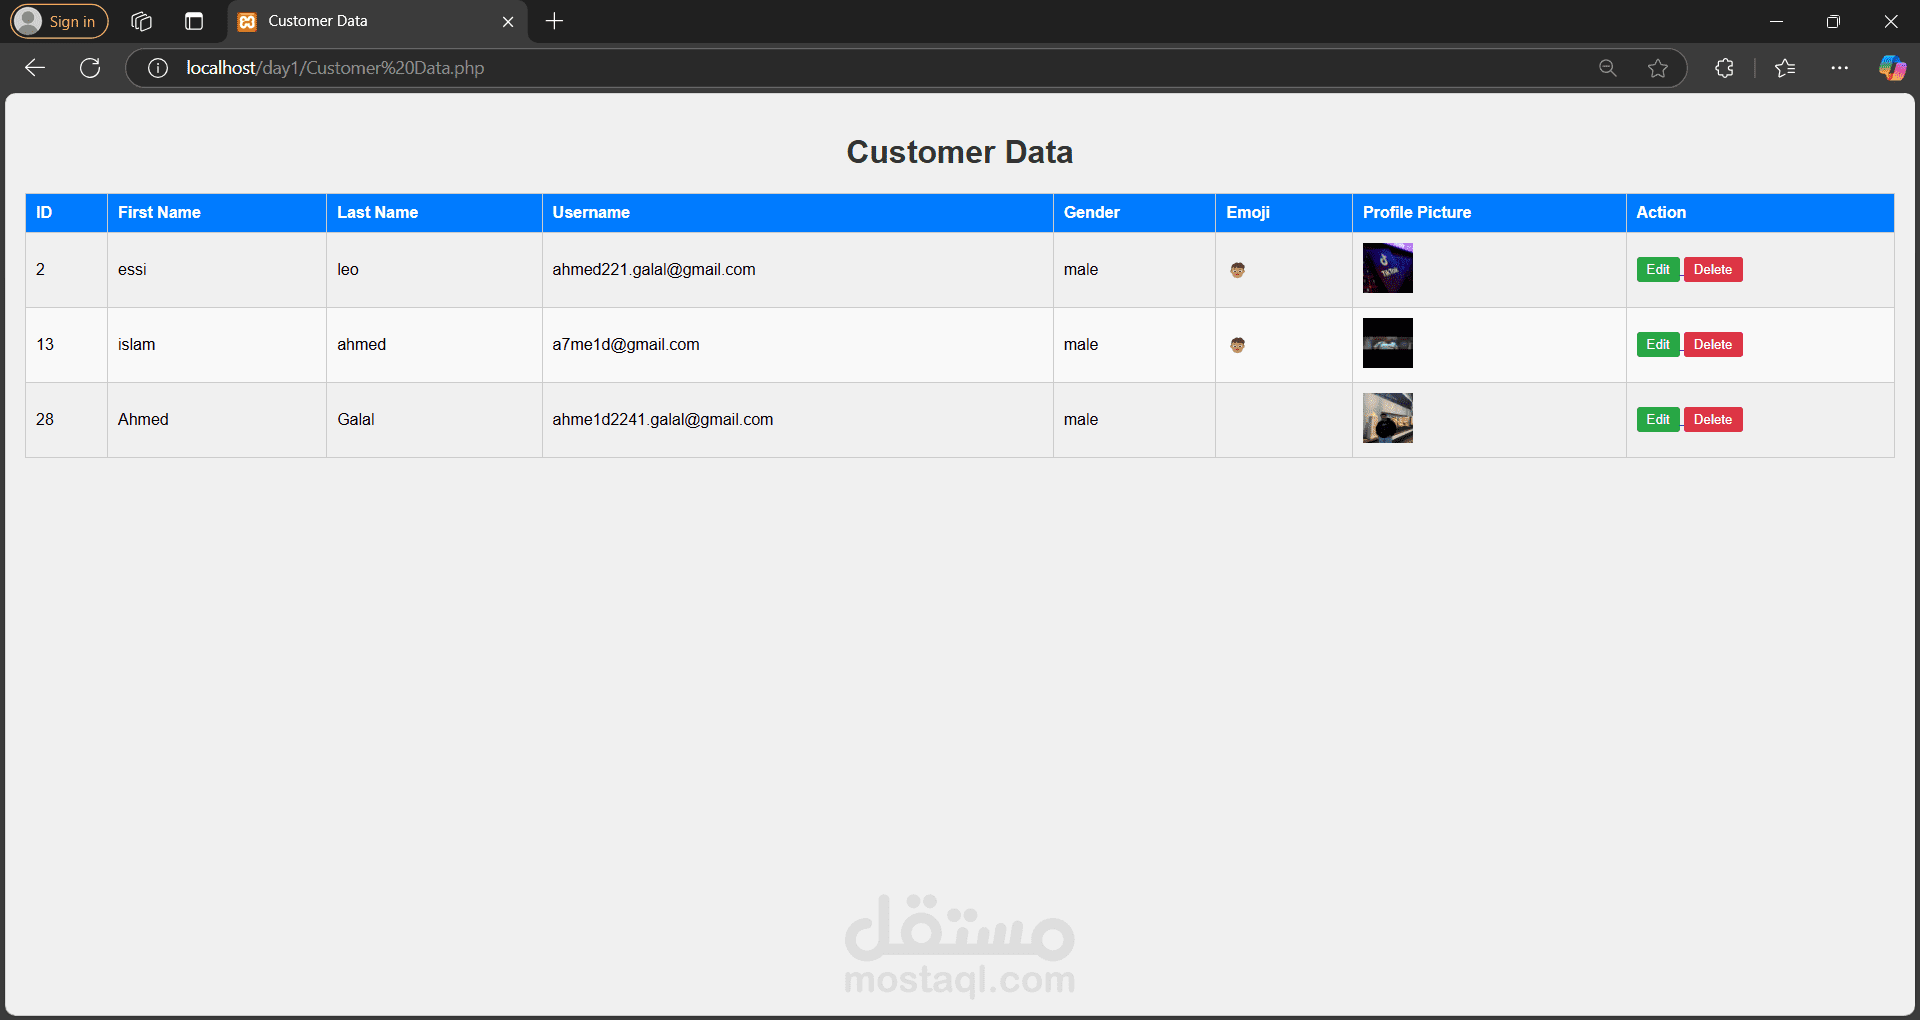Click the First Name column header

217,213
